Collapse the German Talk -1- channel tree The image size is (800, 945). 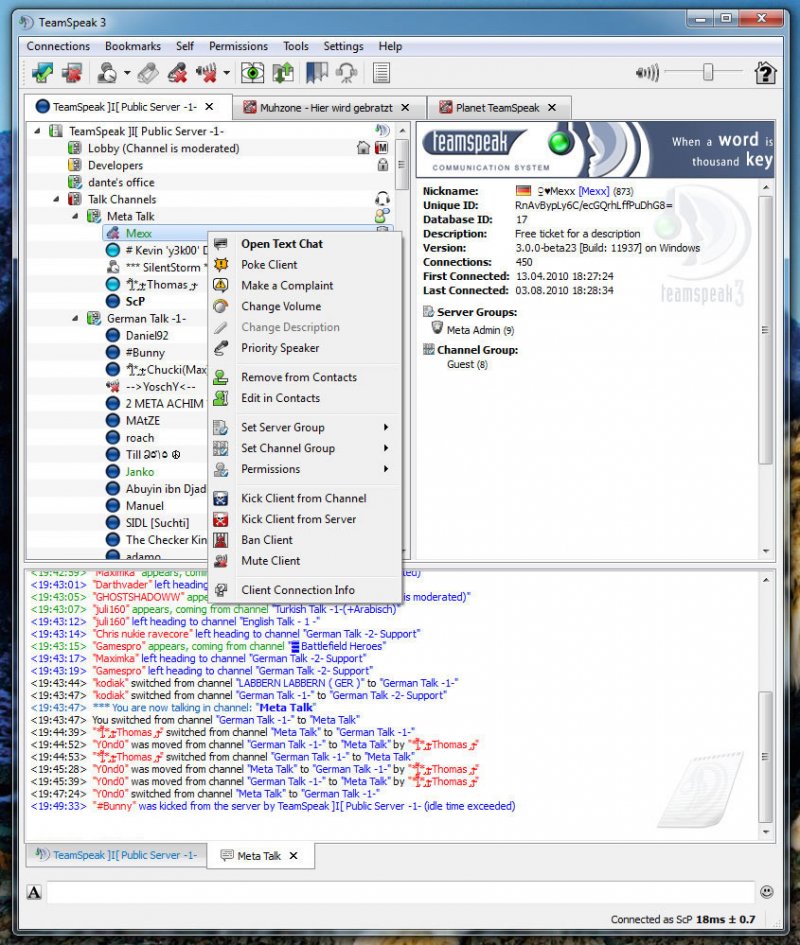(74, 320)
